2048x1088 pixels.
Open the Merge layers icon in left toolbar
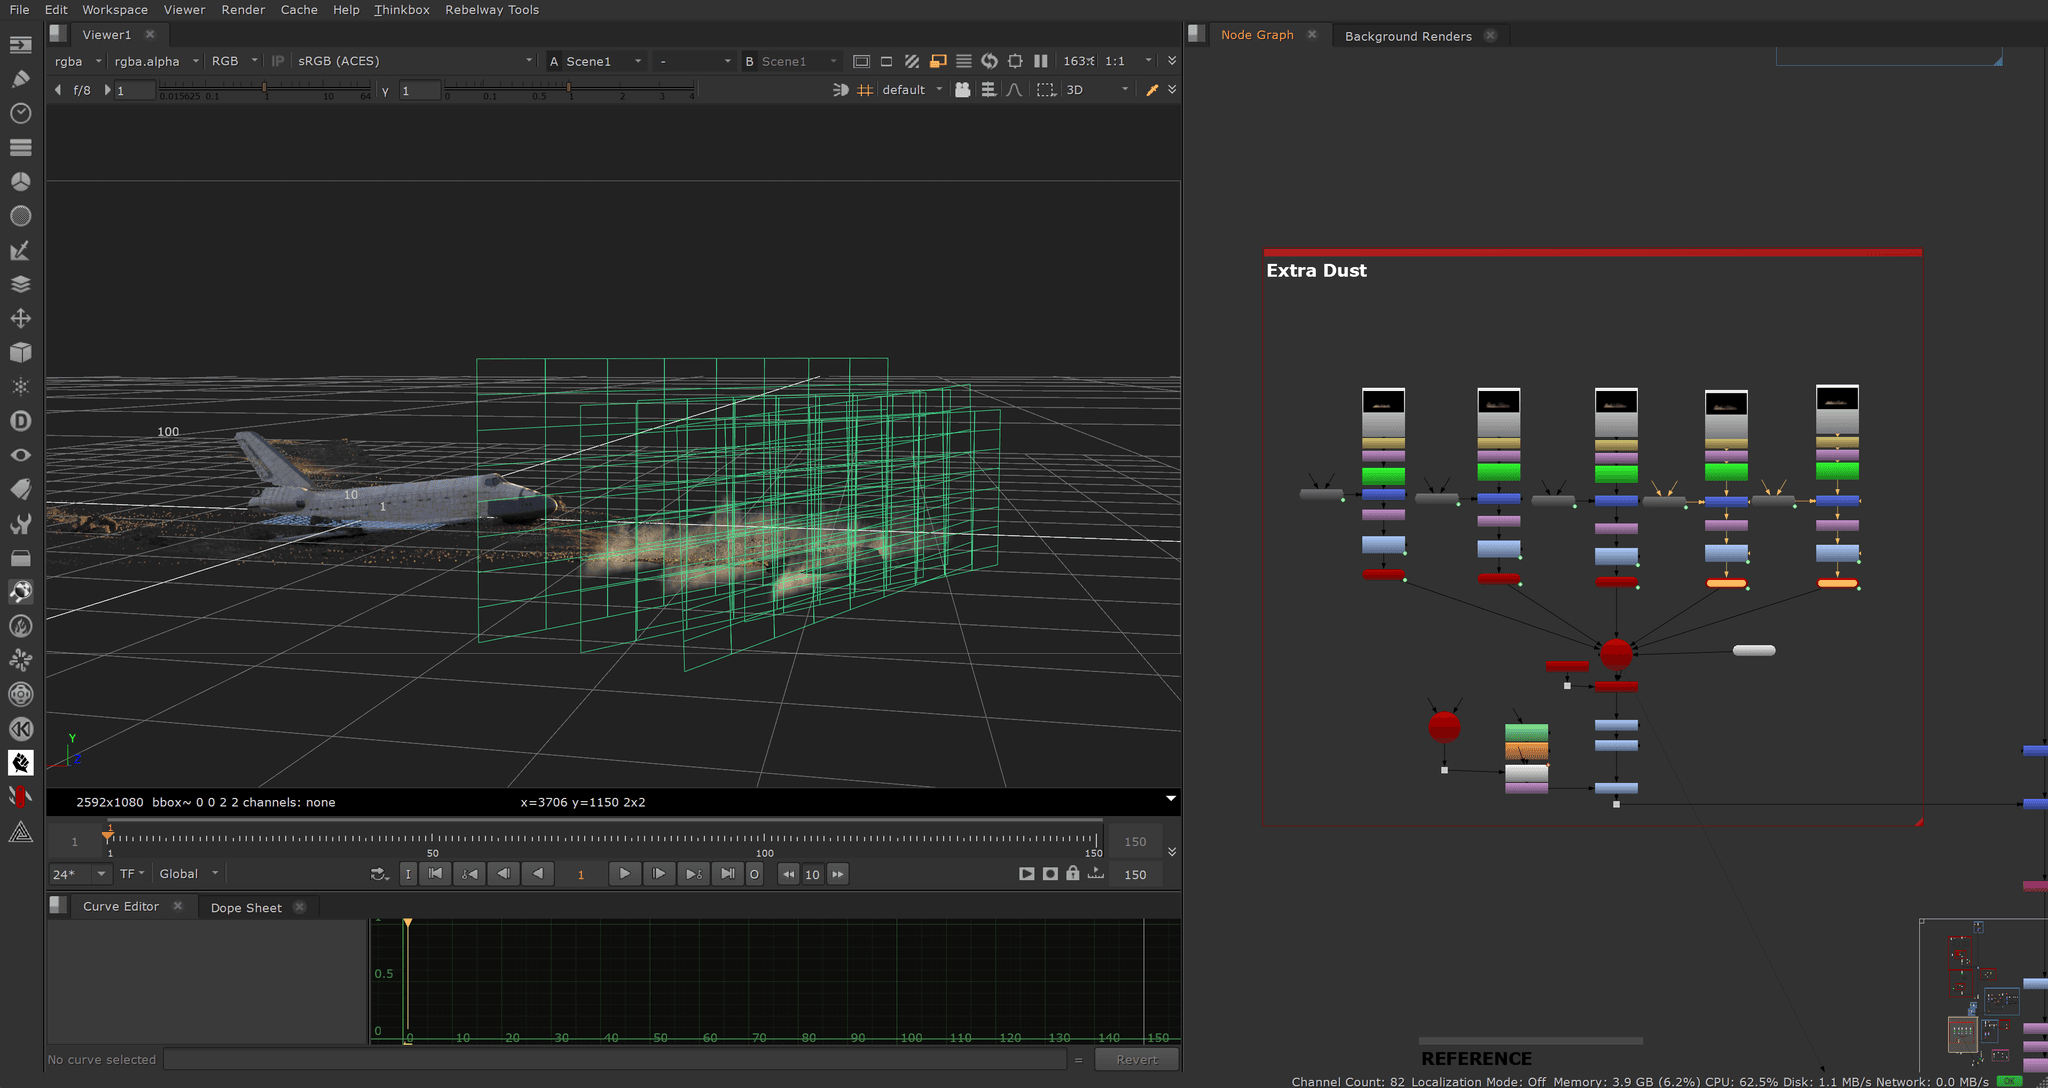pyautogui.click(x=20, y=284)
